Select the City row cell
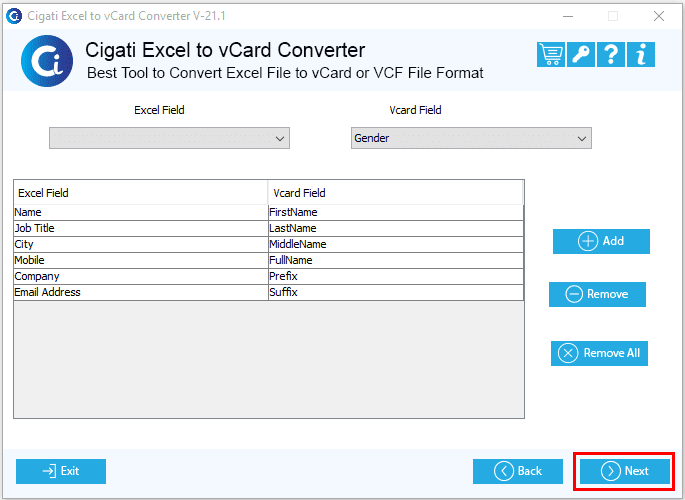 [x=141, y=245]
